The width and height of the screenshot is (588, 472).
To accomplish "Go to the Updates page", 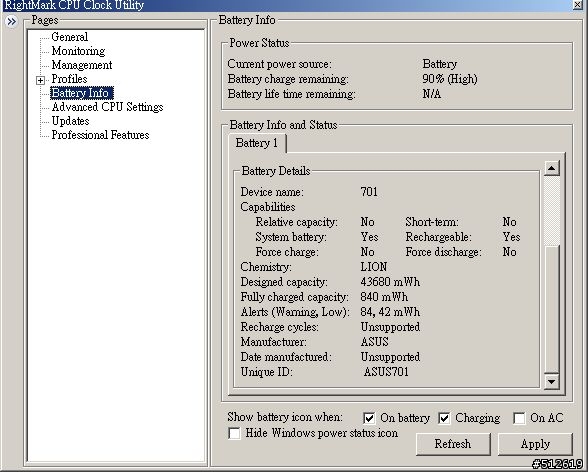I will [x=70, y=121].
